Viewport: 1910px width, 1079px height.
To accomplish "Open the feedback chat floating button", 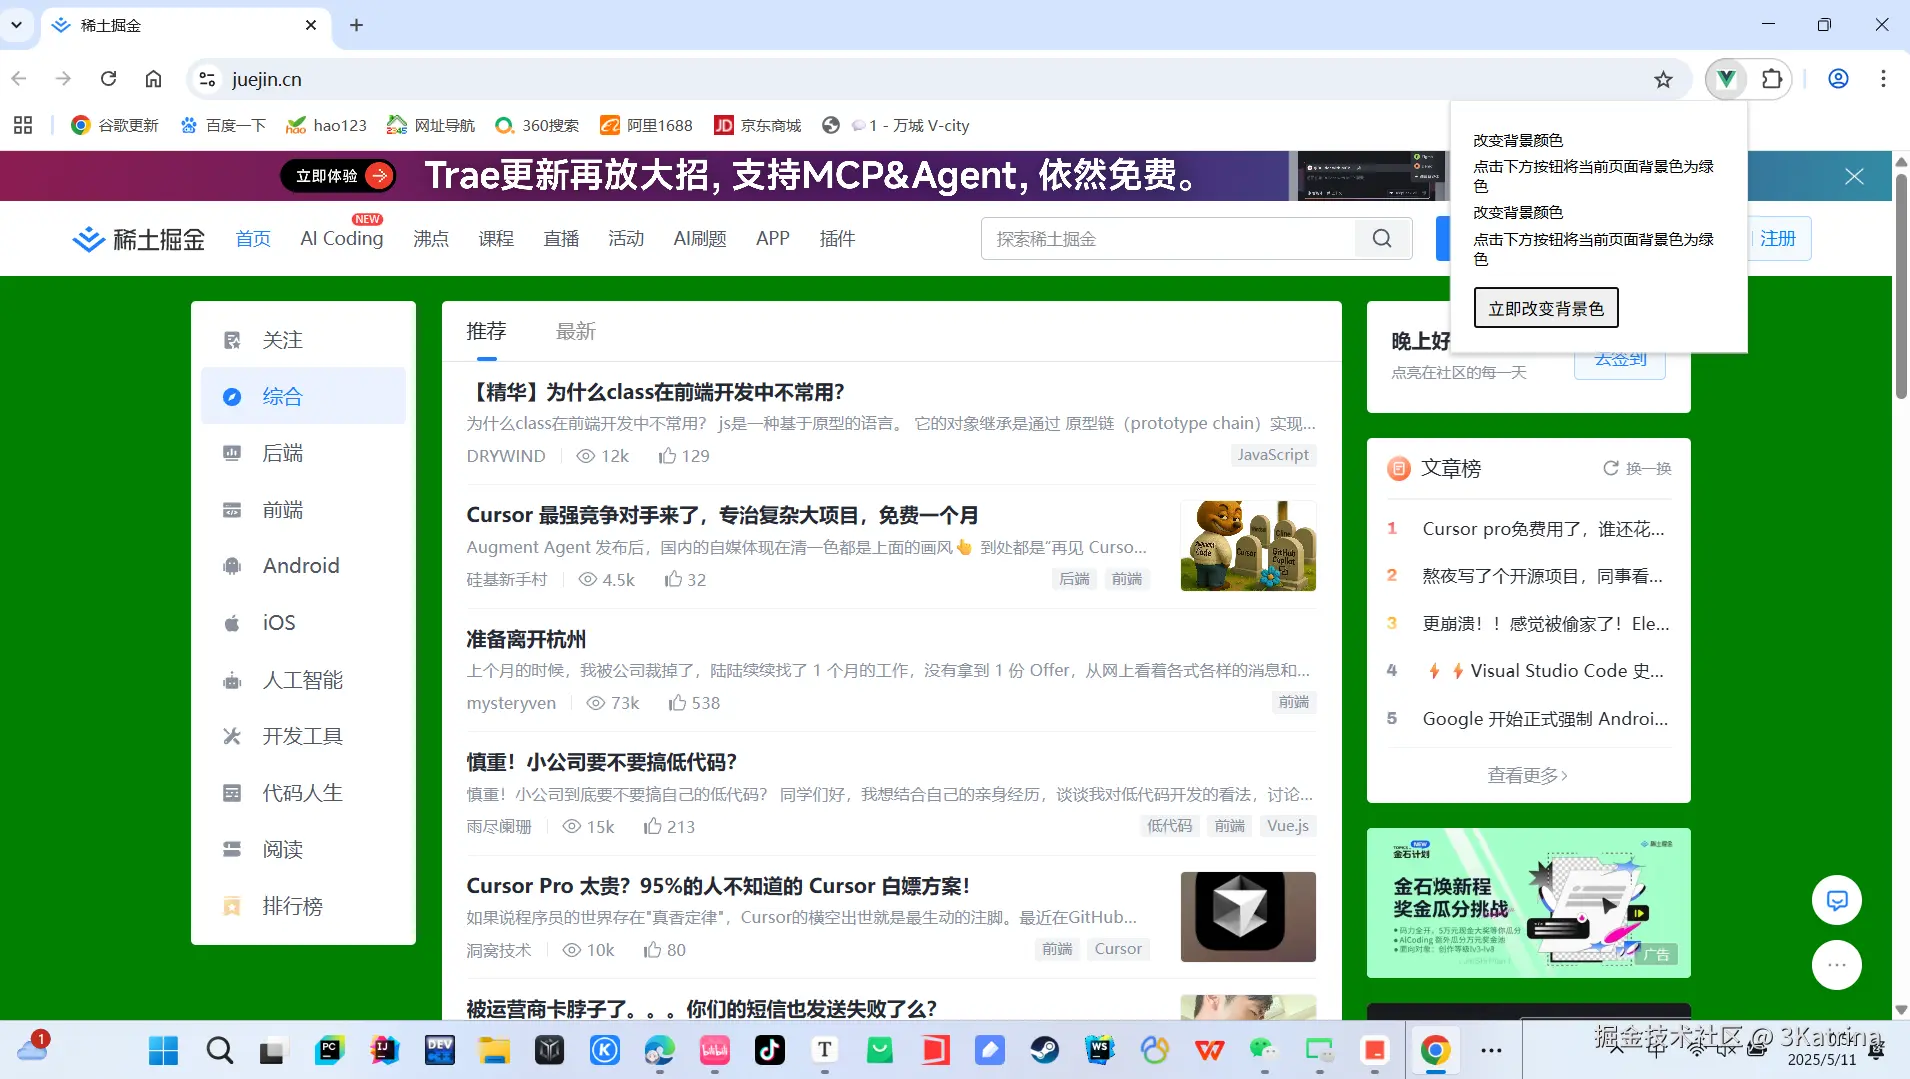I will (1837, 900).
